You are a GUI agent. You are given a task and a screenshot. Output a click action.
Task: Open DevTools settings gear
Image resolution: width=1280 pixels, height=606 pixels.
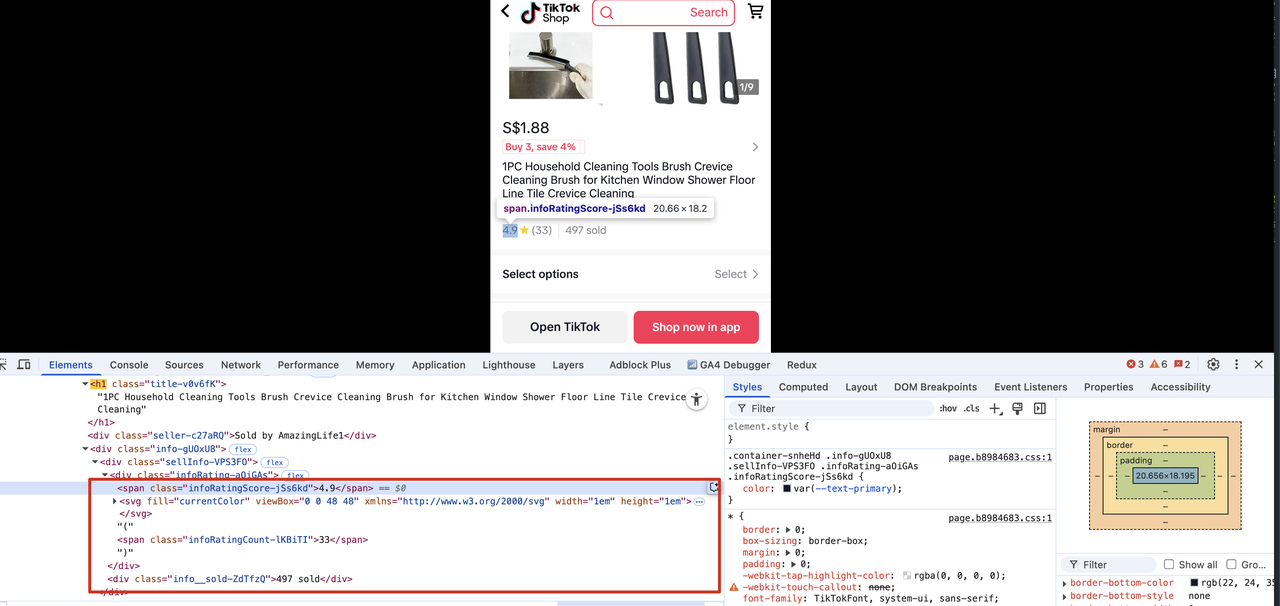[1213, 365]
